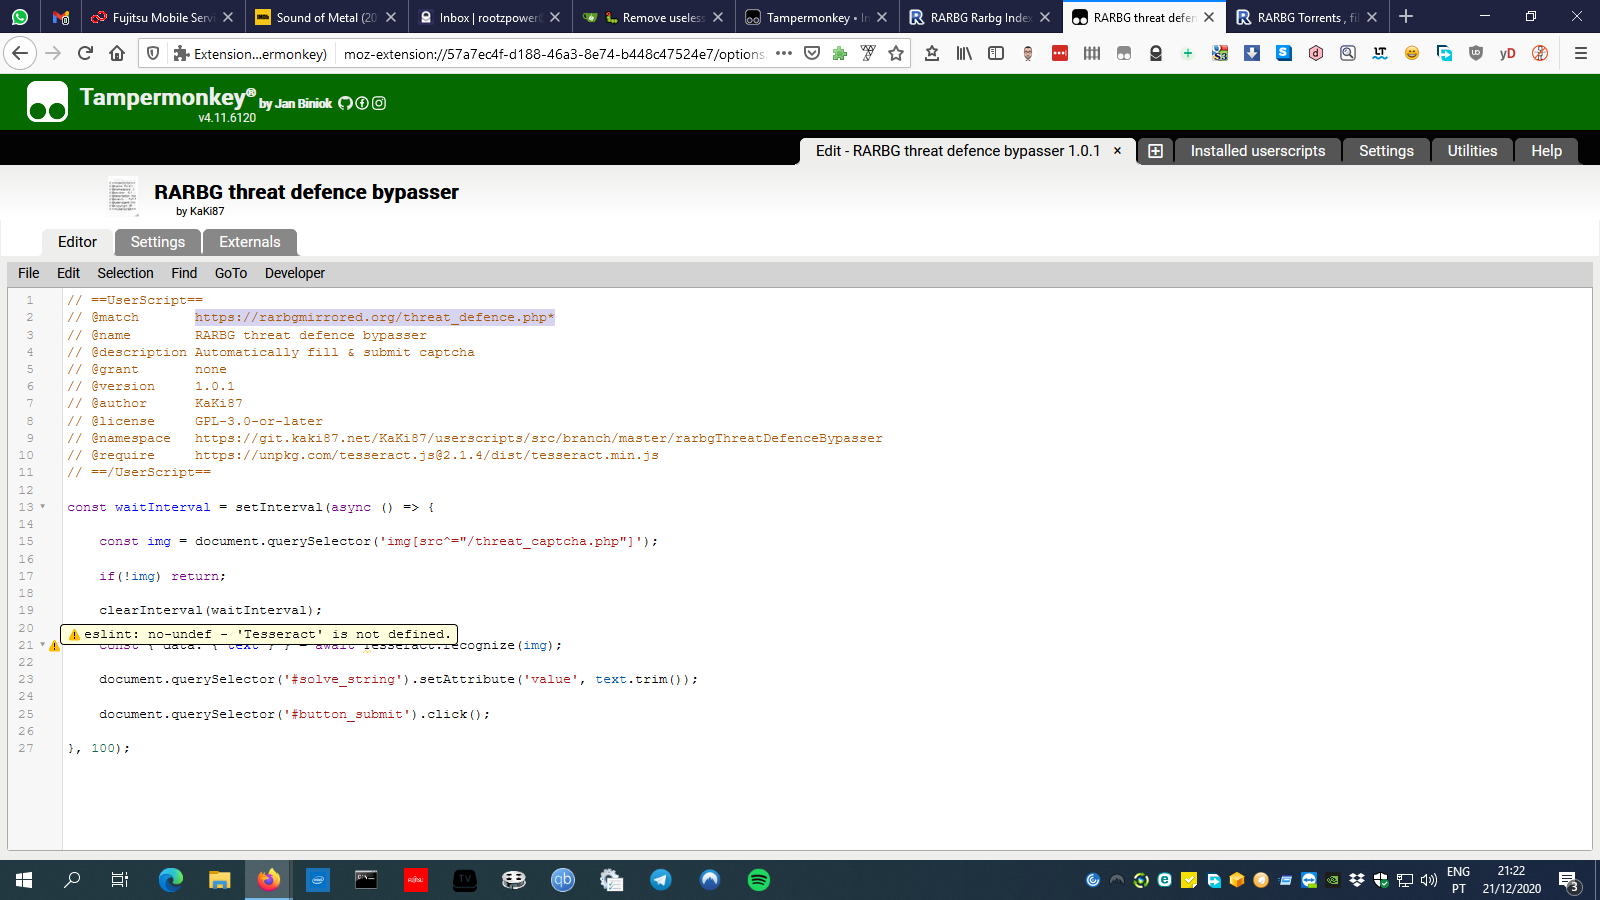Click 'clearInterval(waitInterval);' on line 19
1600x900 pixels.
coord(211,611)
